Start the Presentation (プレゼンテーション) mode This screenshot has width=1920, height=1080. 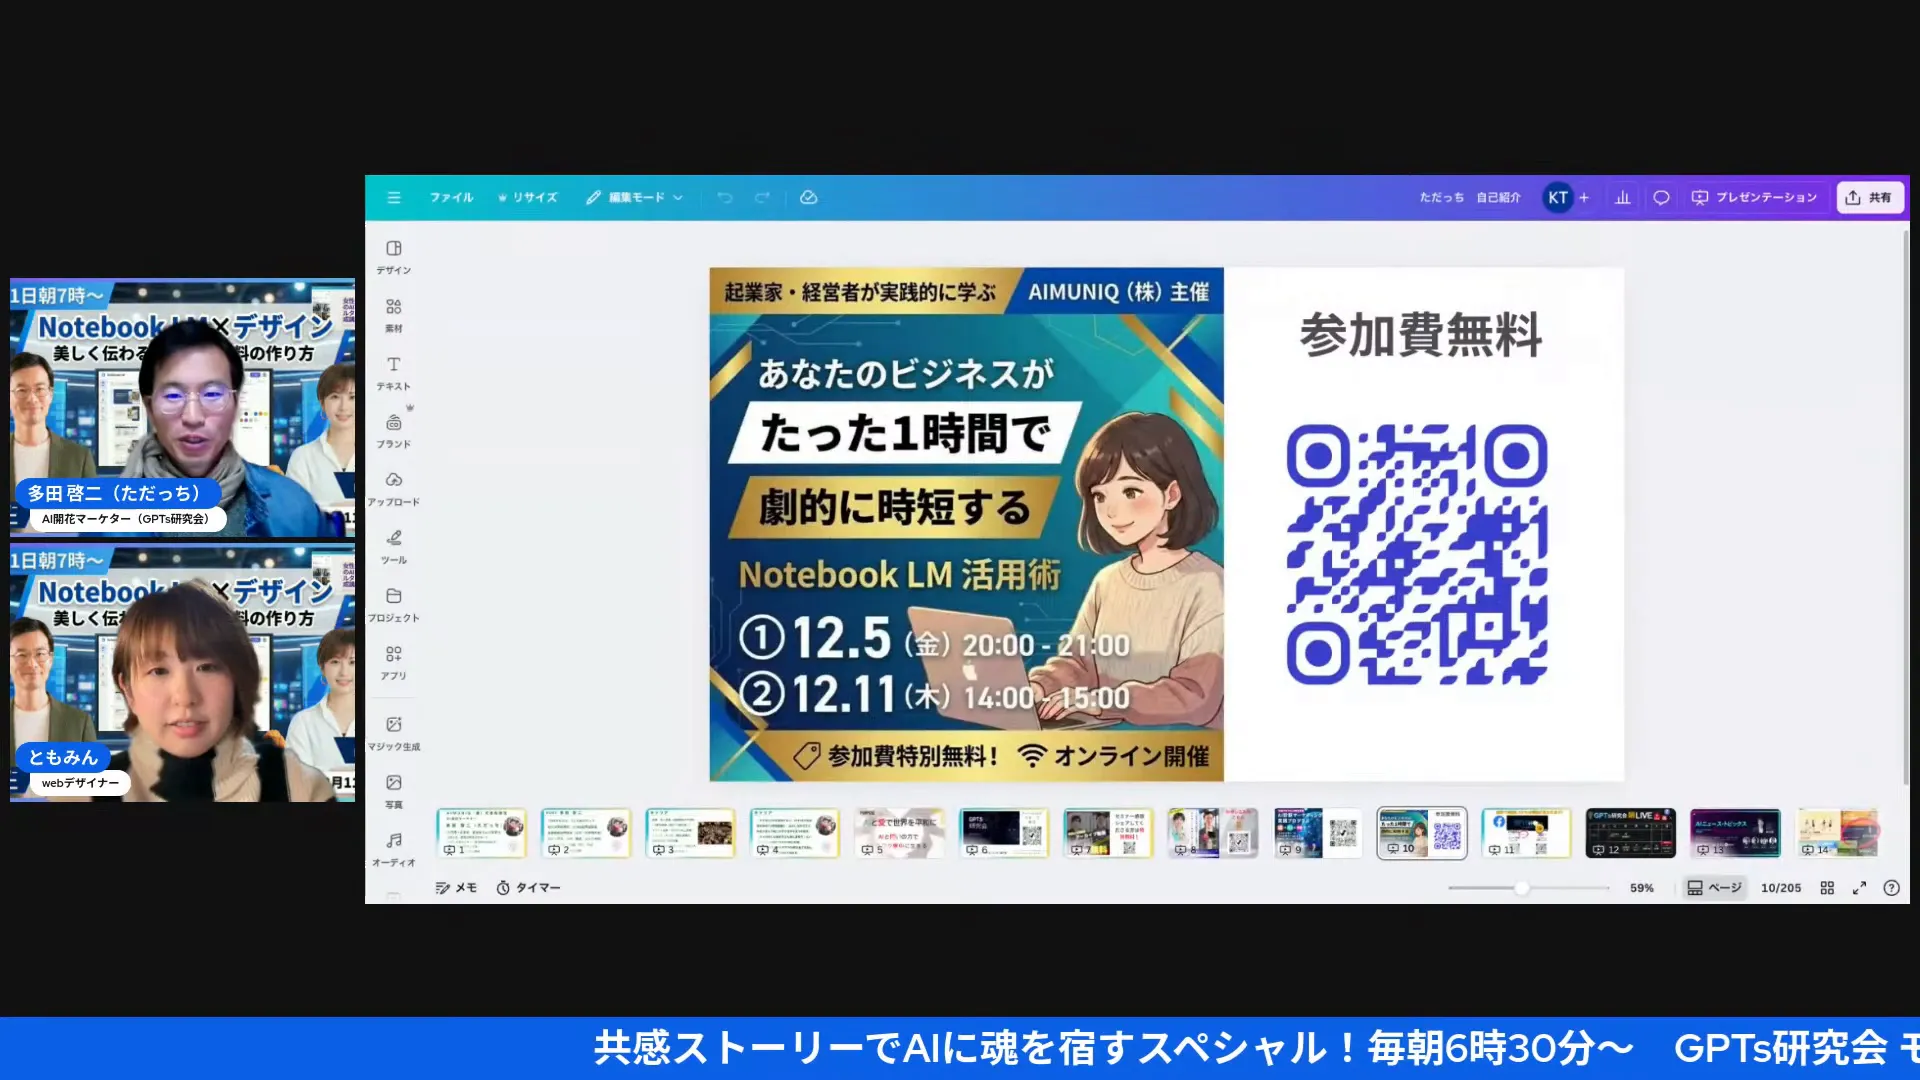tap(1754, 198)
